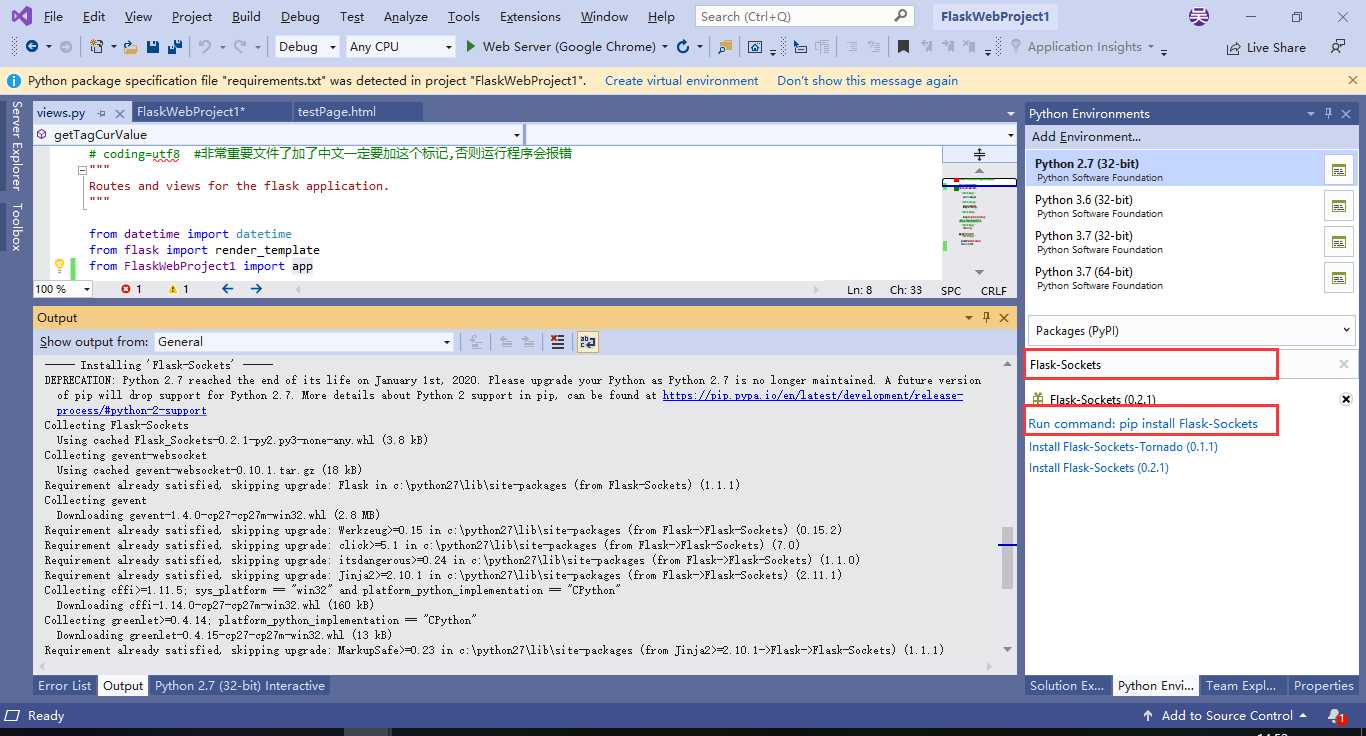Open the Project menu
Image resolution: width=1366 pixels, height=736 pixels.
[x=191, y=16]
